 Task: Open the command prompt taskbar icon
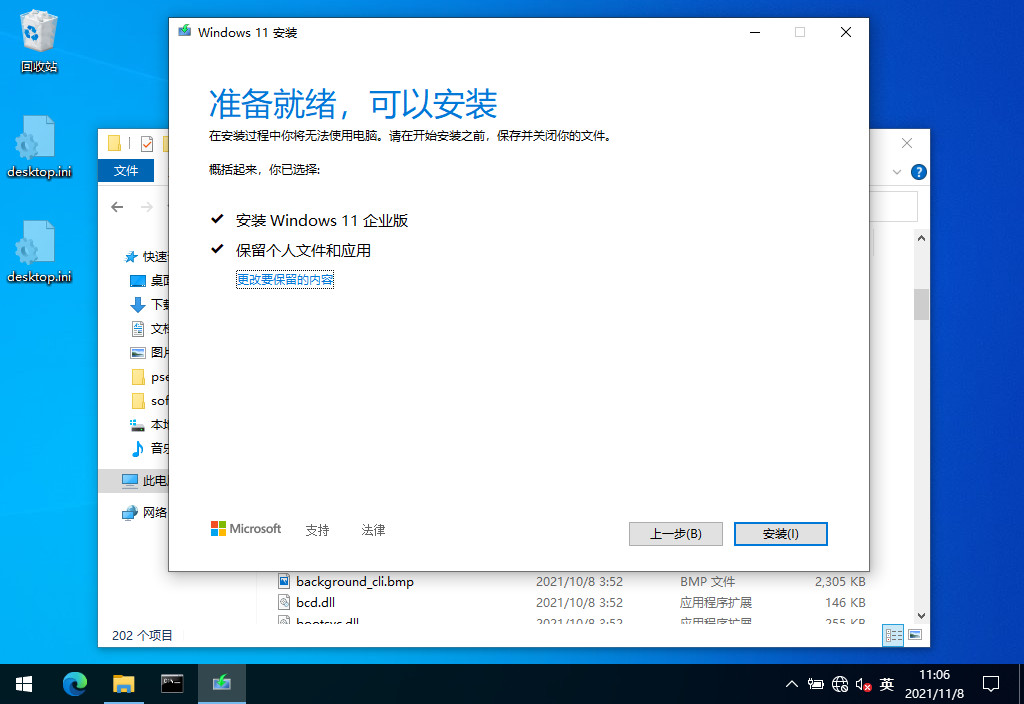pos(172,684)
